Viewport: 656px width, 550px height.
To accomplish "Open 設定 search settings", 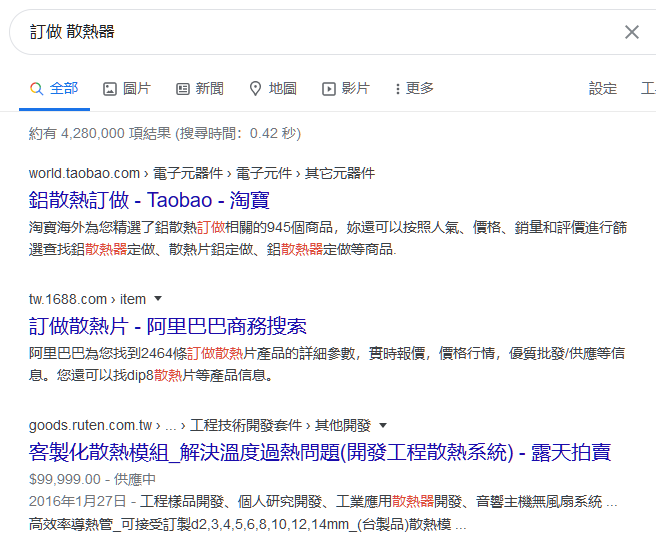I will pyautogui.click(x=603, y=89).
